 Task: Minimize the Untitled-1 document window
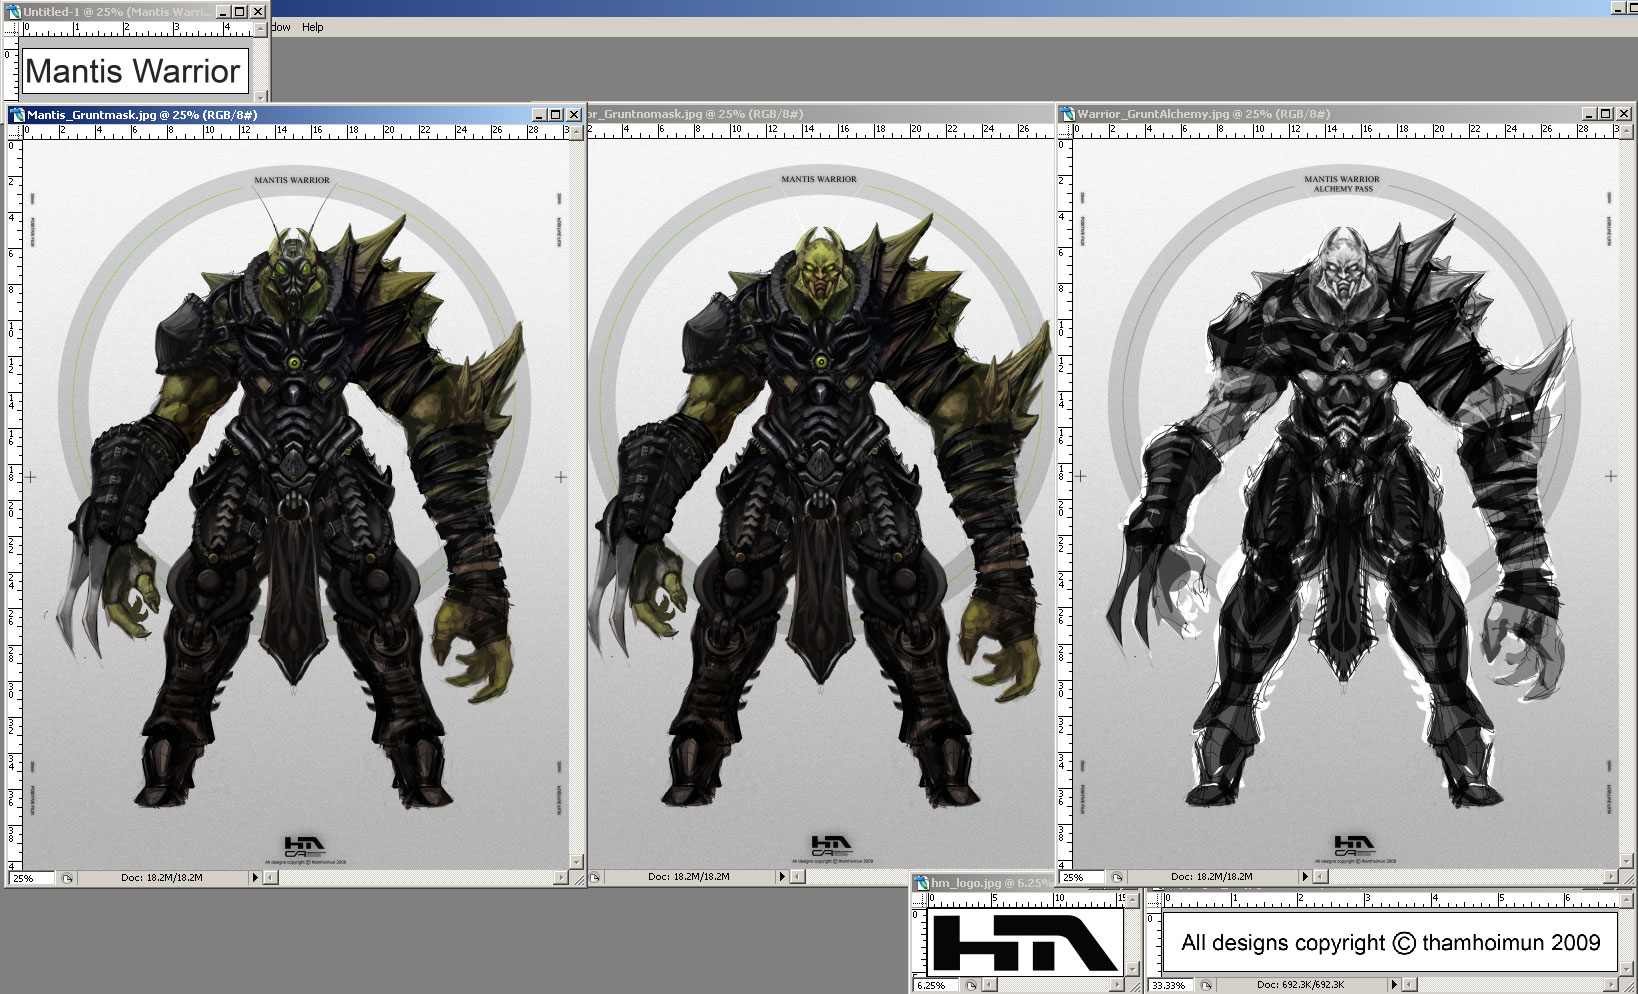point(223,12)
